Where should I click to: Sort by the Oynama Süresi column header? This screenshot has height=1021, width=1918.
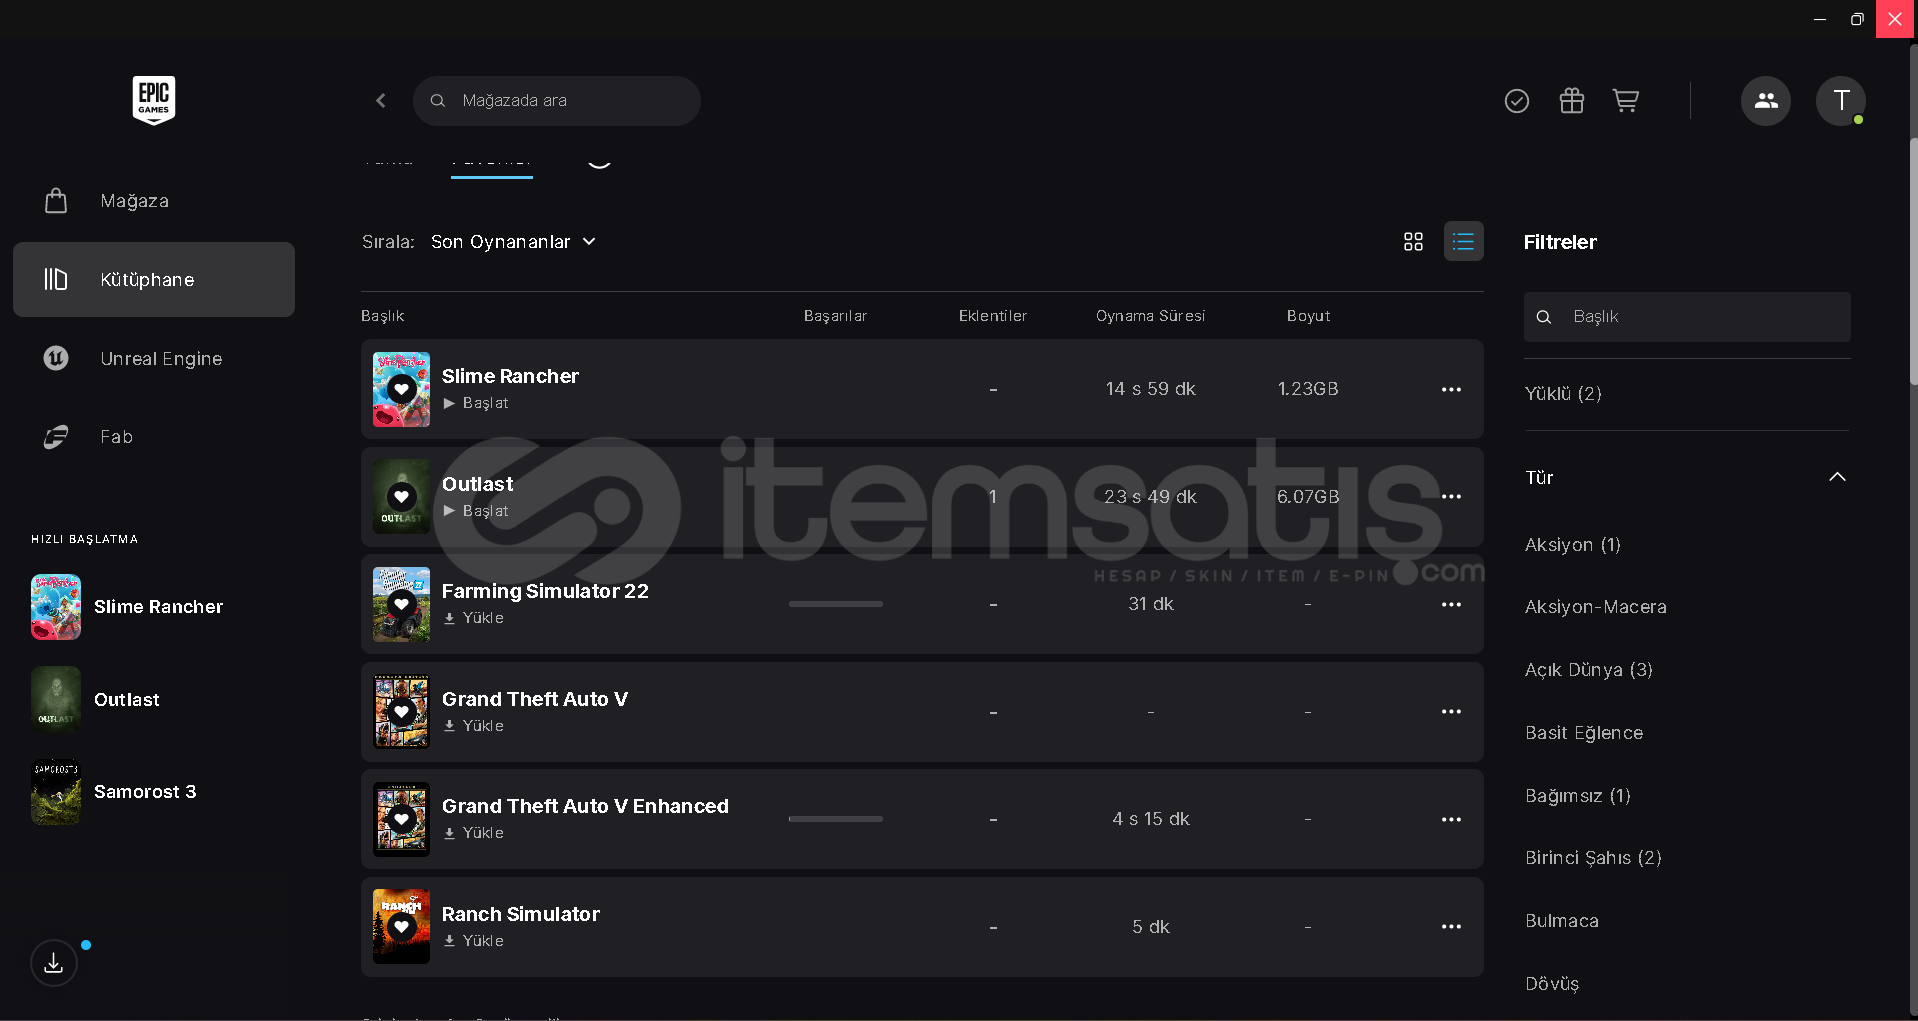(x=1151, y=316)
